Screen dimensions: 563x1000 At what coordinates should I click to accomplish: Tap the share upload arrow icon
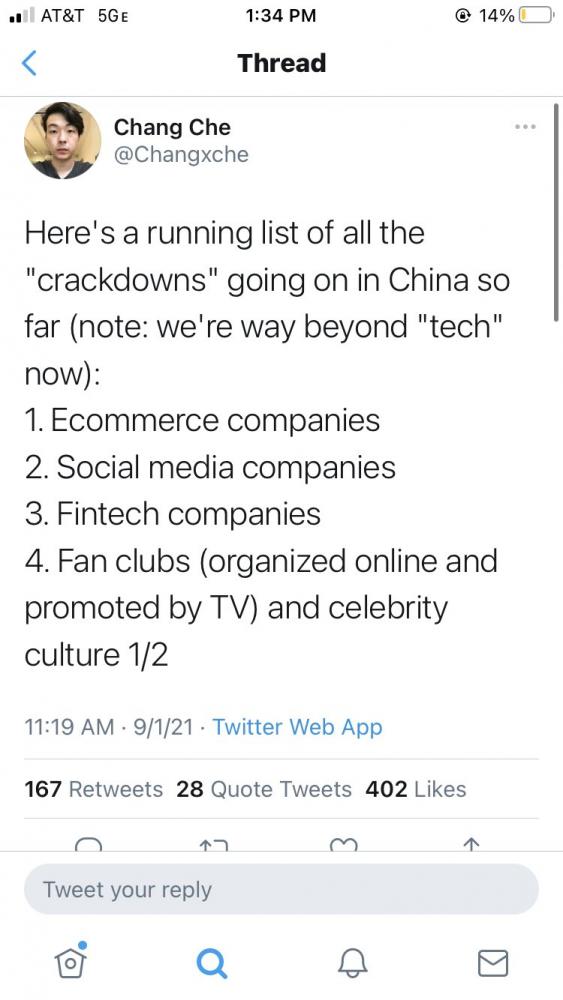470,844
